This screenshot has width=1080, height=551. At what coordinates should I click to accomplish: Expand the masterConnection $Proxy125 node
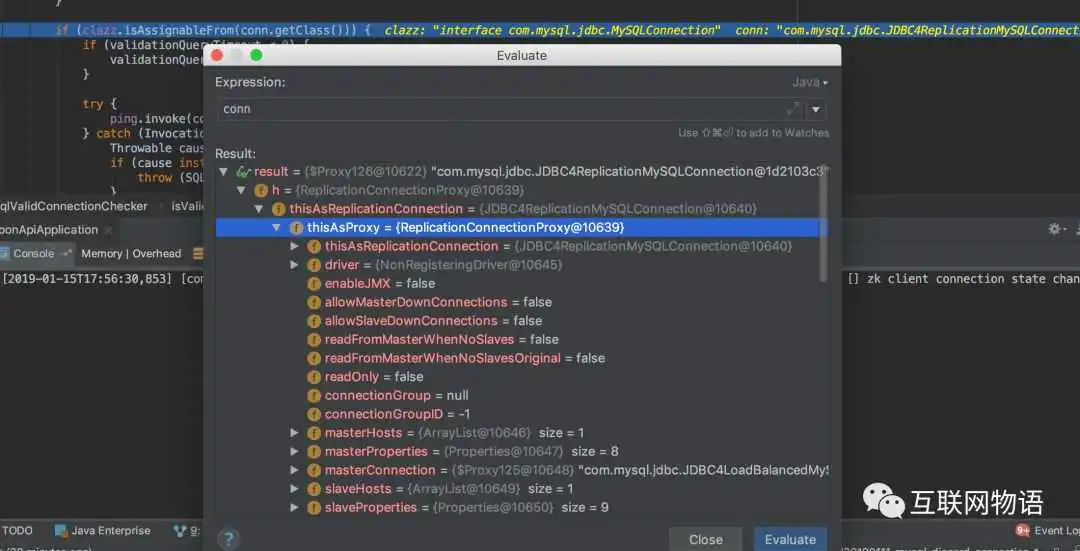[x=294, y=470]
